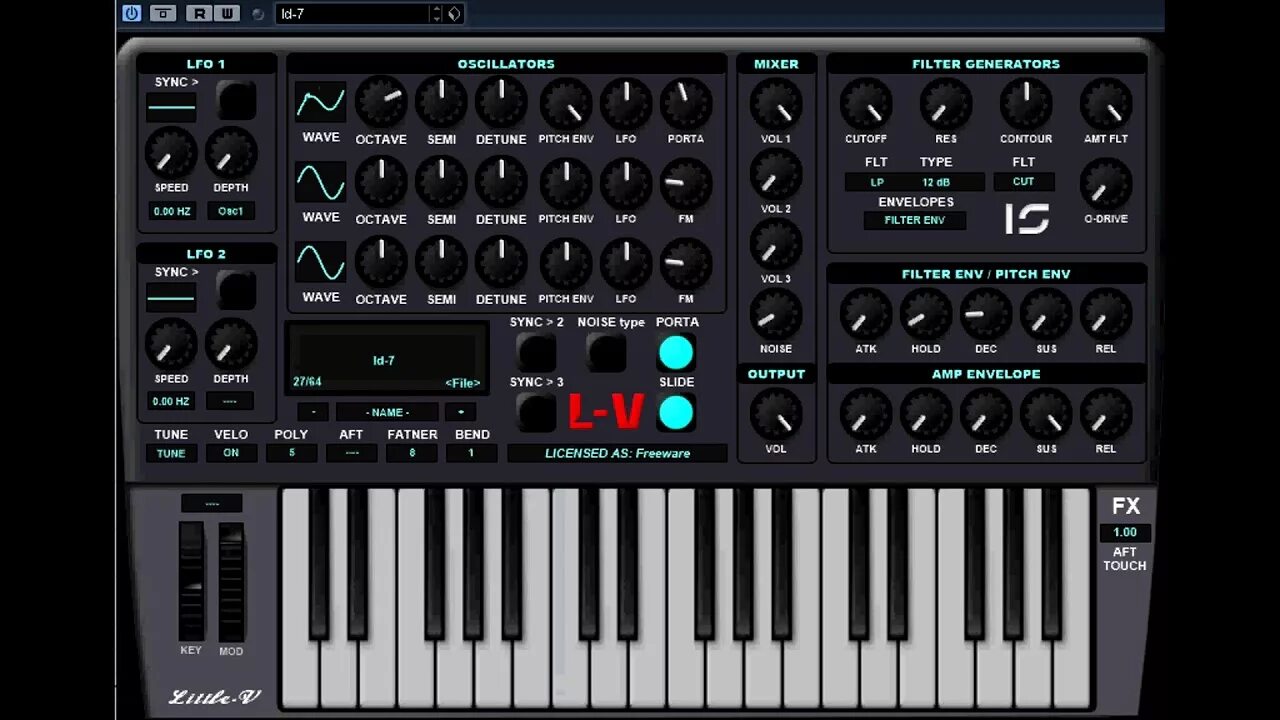Click the FX button
Image resolution: width=1280 pixels, height=720 pixels.
pos(1126,506)
